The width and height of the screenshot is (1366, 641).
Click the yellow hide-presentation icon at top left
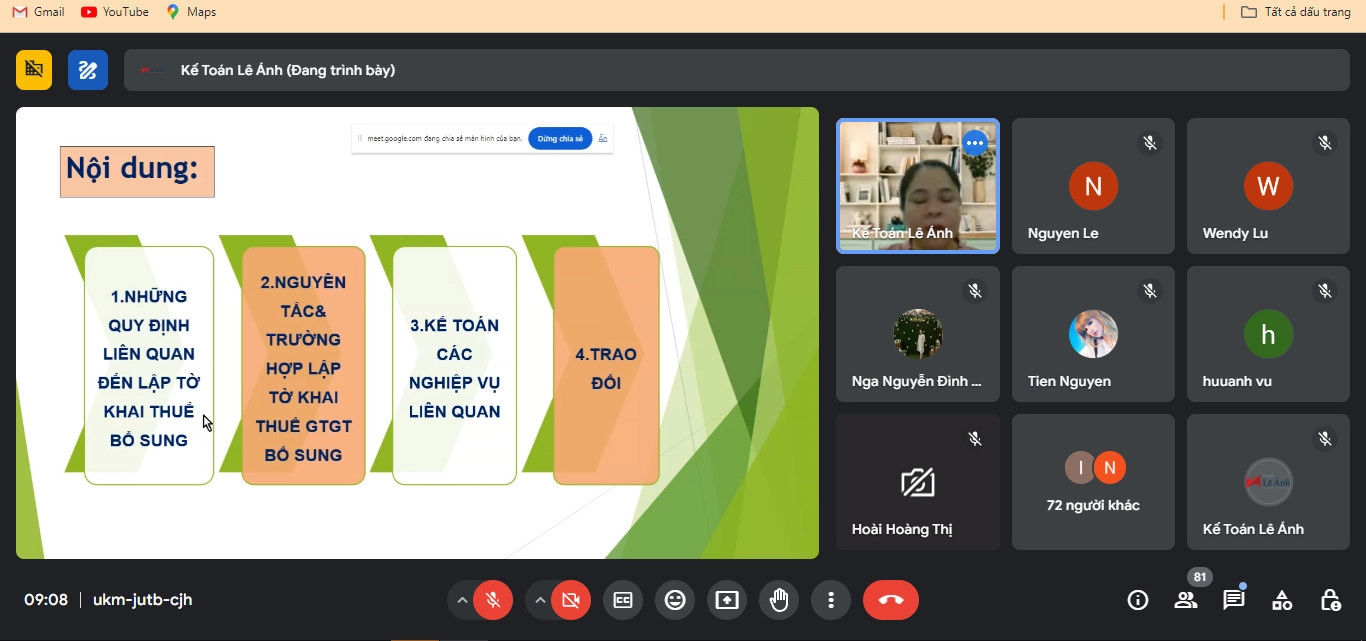tap(34, 70)
